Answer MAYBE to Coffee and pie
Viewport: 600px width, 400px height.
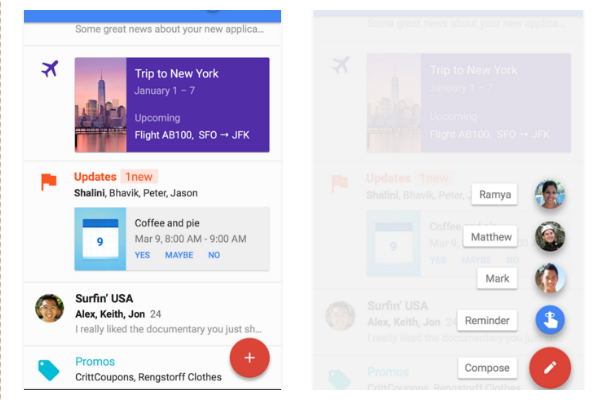(179, 255)
